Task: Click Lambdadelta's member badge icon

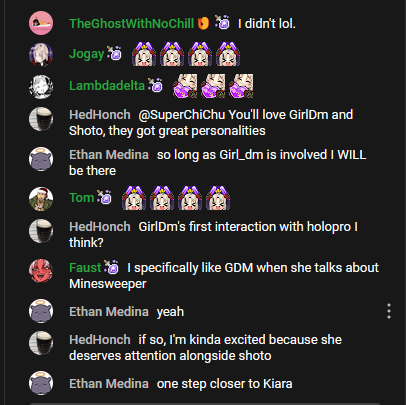Action: [x=155, y=85]
